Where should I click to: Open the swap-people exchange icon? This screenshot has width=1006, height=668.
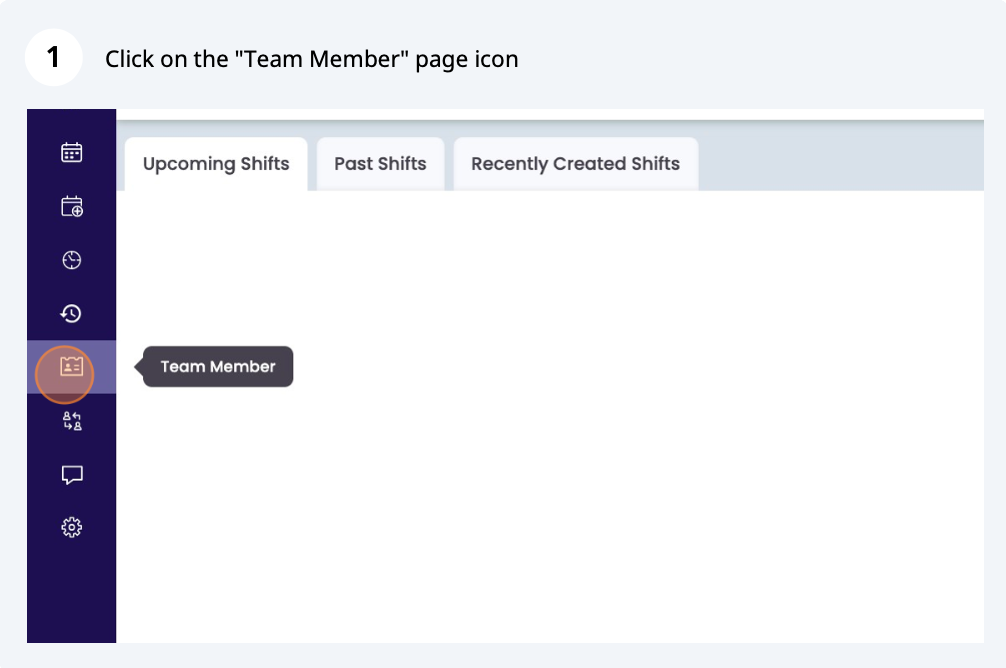(x=71, y=421)
